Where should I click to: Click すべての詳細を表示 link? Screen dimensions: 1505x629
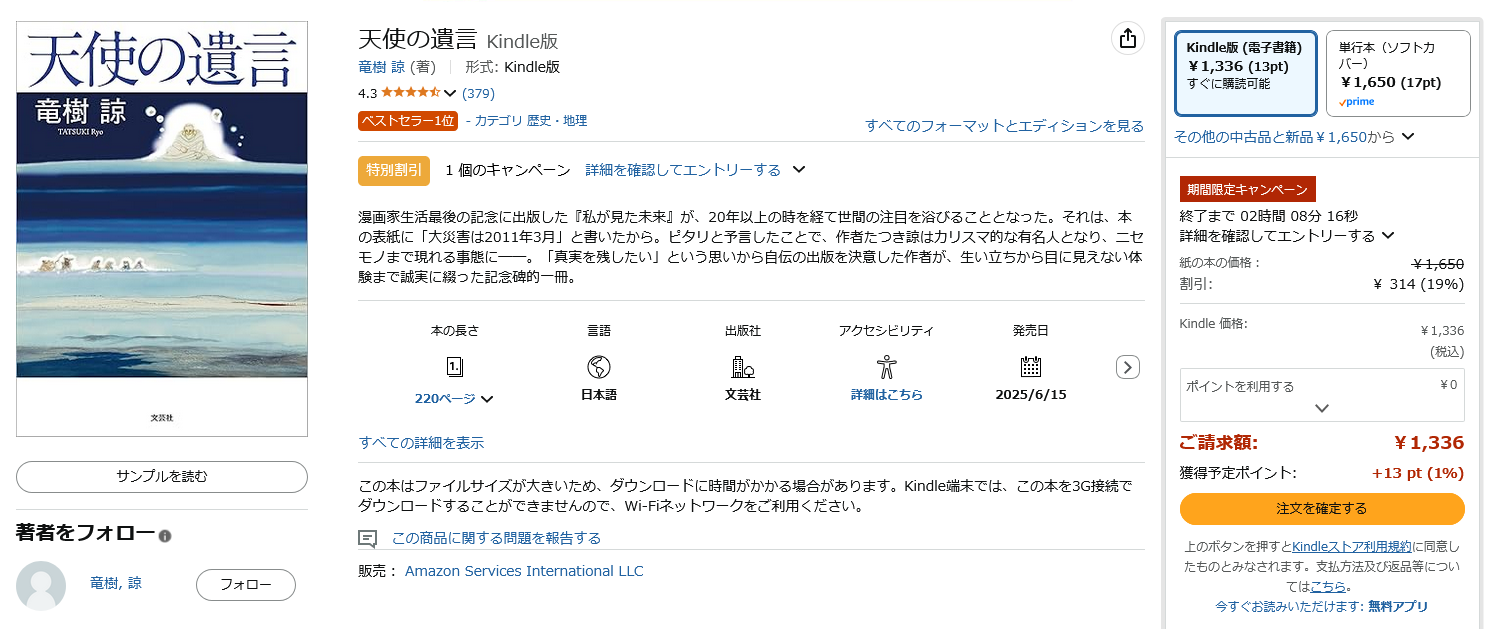(421, 443)
